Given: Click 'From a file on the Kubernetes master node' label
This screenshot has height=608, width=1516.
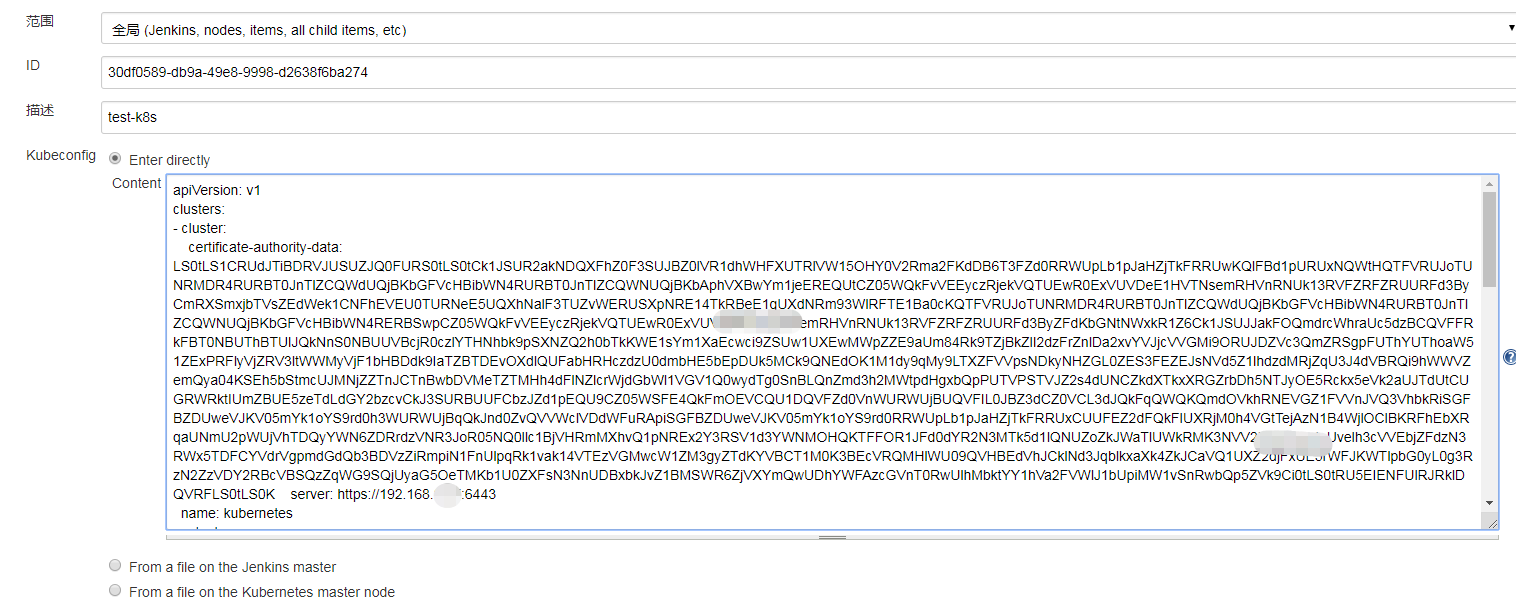Looking at the screenshot, I should (x=262, y=592).
